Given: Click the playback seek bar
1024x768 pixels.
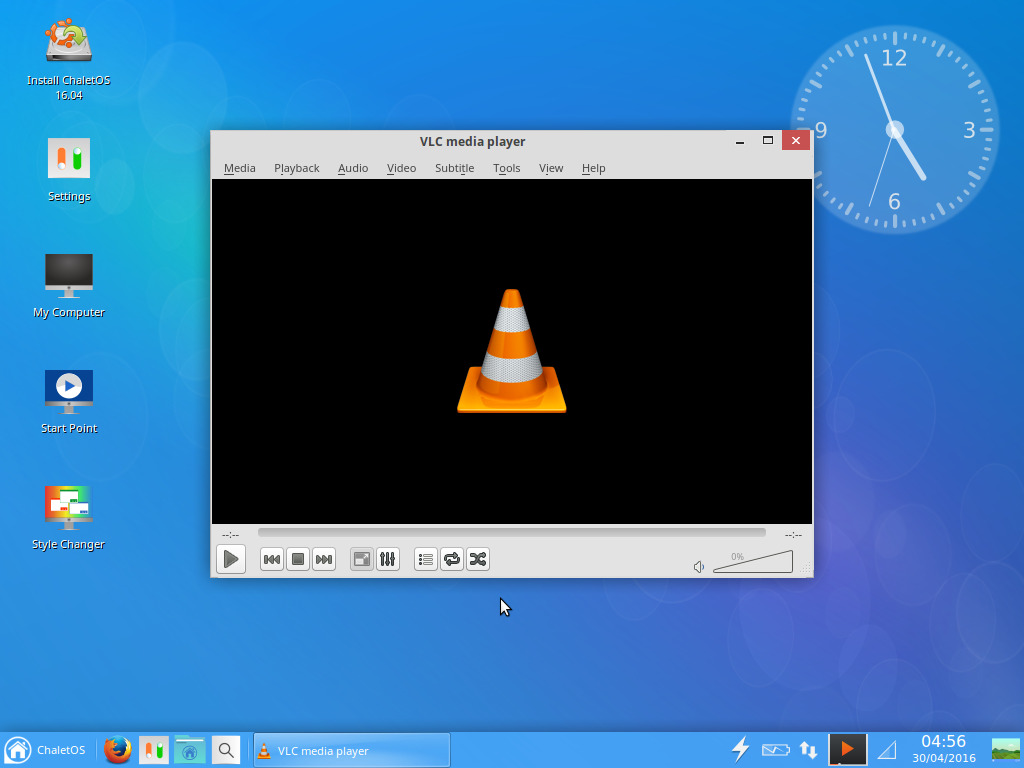Looking at the screenshot, I should 511,533.
